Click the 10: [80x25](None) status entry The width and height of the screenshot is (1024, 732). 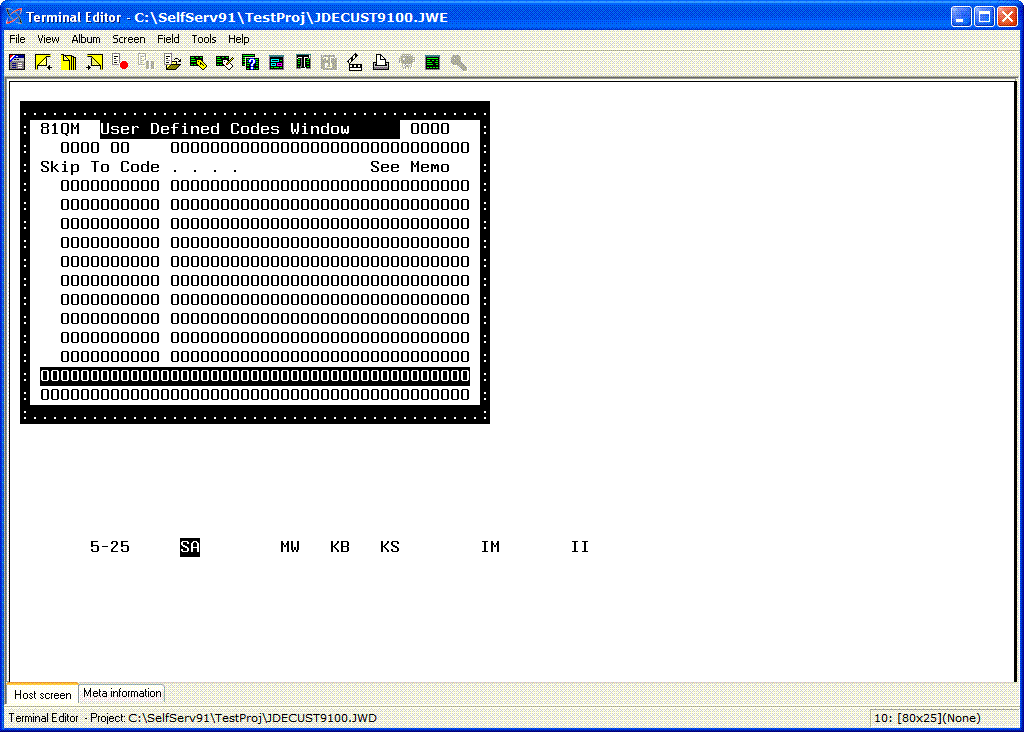coord(927,718)
